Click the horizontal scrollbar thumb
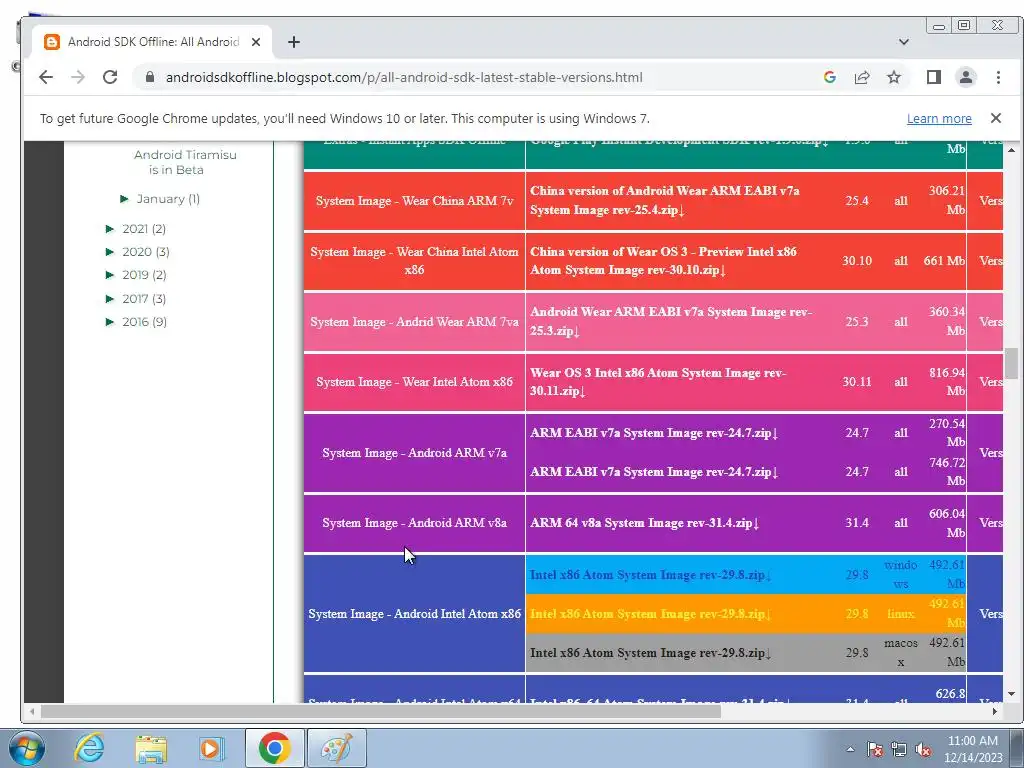Viewport: 1024px width, 768px height. coord(380,711)
